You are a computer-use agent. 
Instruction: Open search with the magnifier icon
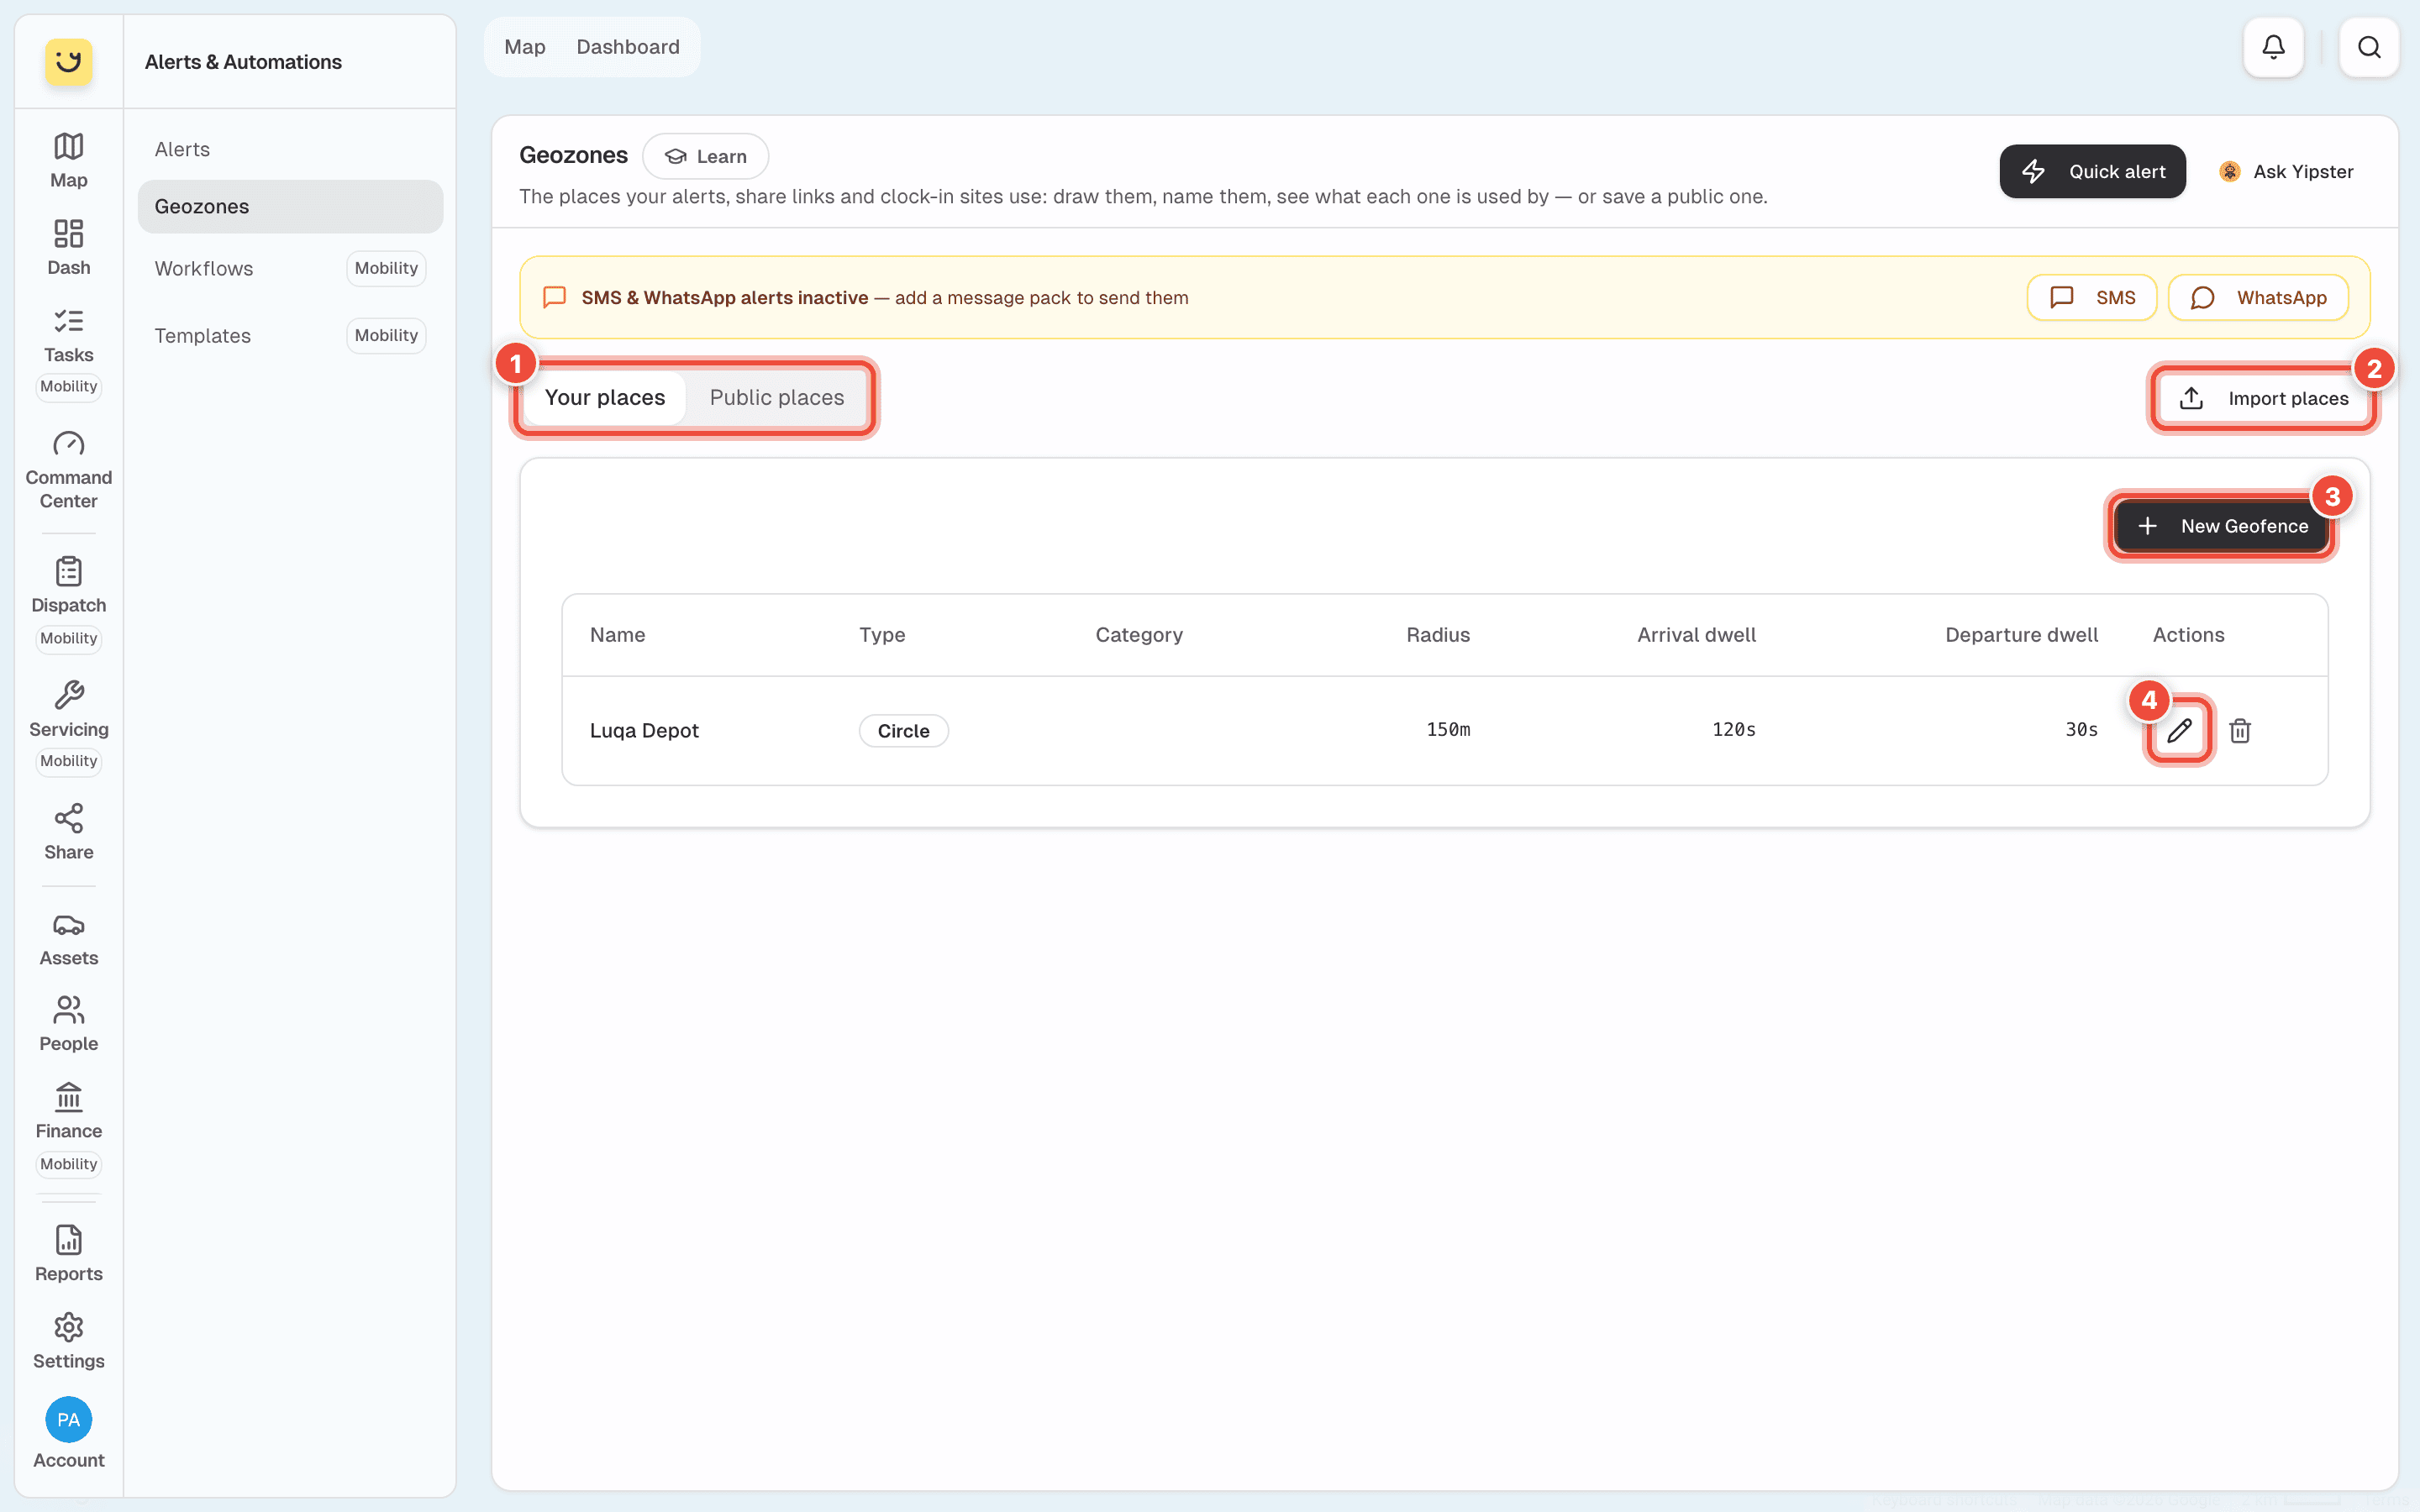point(2369,47)
